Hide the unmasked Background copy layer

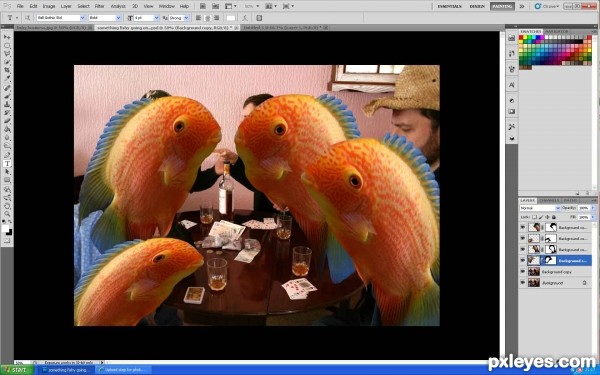pyautogui.click(x=523, y=272)
